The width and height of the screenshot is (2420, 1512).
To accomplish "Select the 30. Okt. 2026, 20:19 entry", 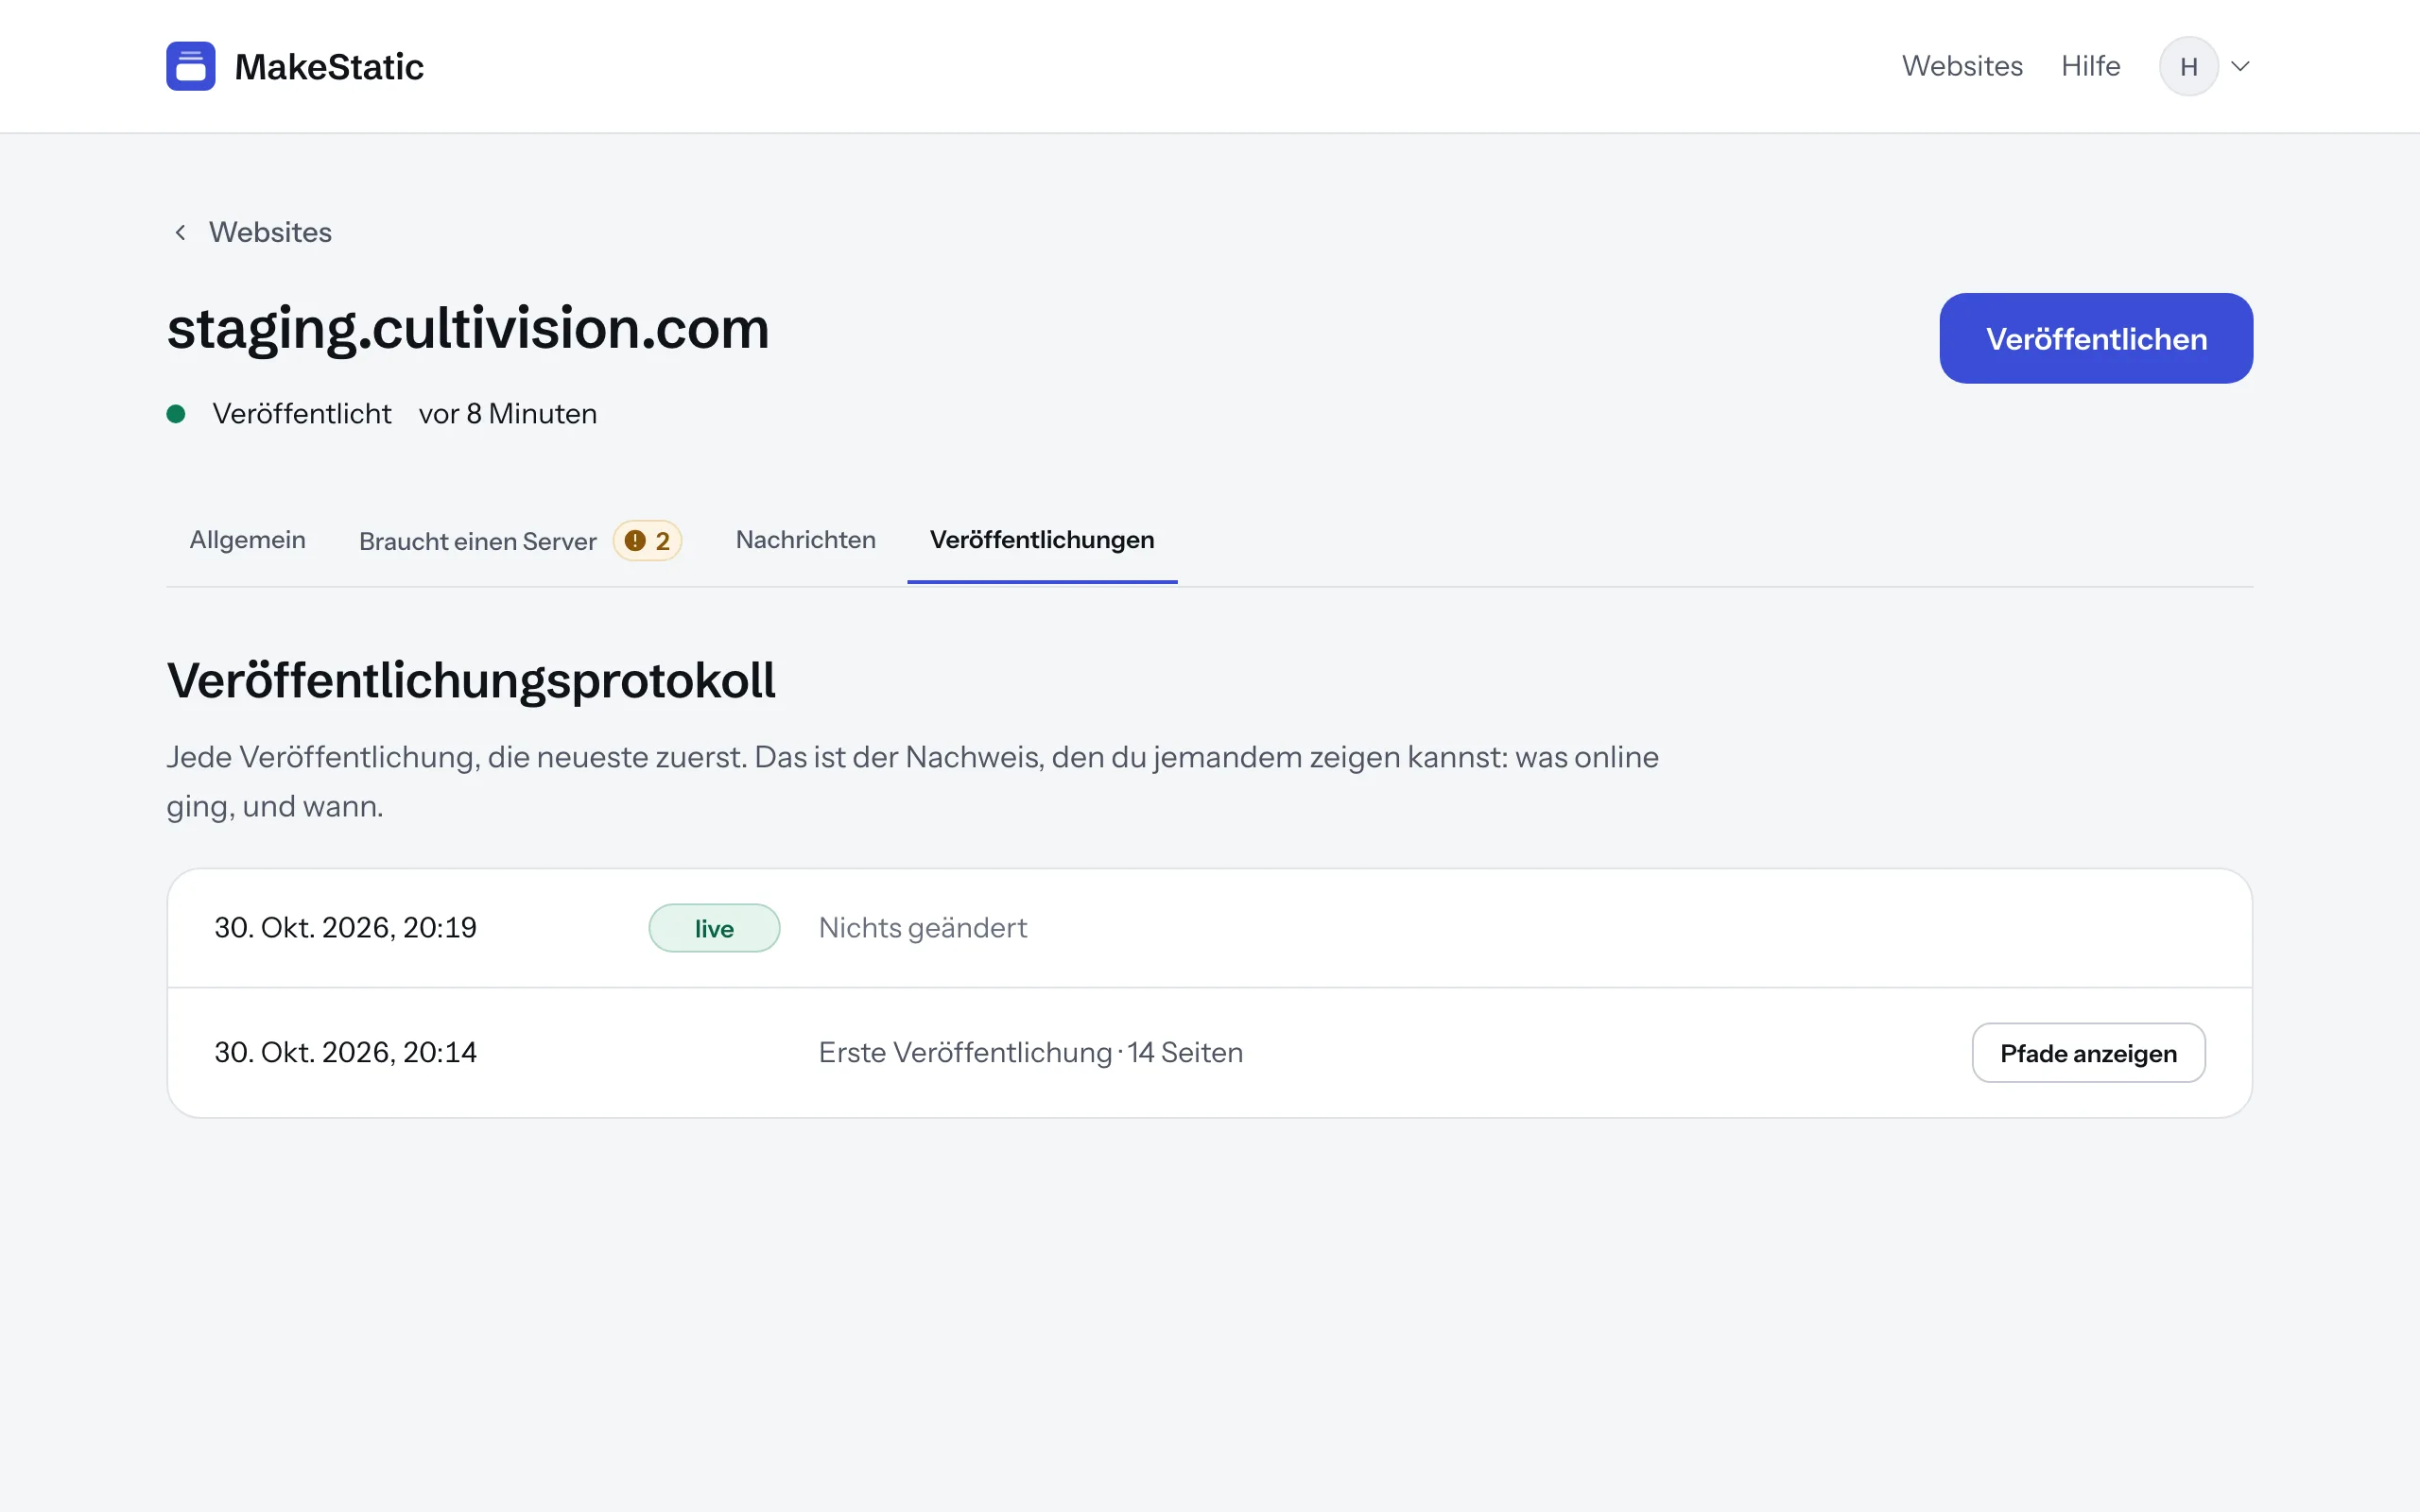I will click(x=1210, y=928).
